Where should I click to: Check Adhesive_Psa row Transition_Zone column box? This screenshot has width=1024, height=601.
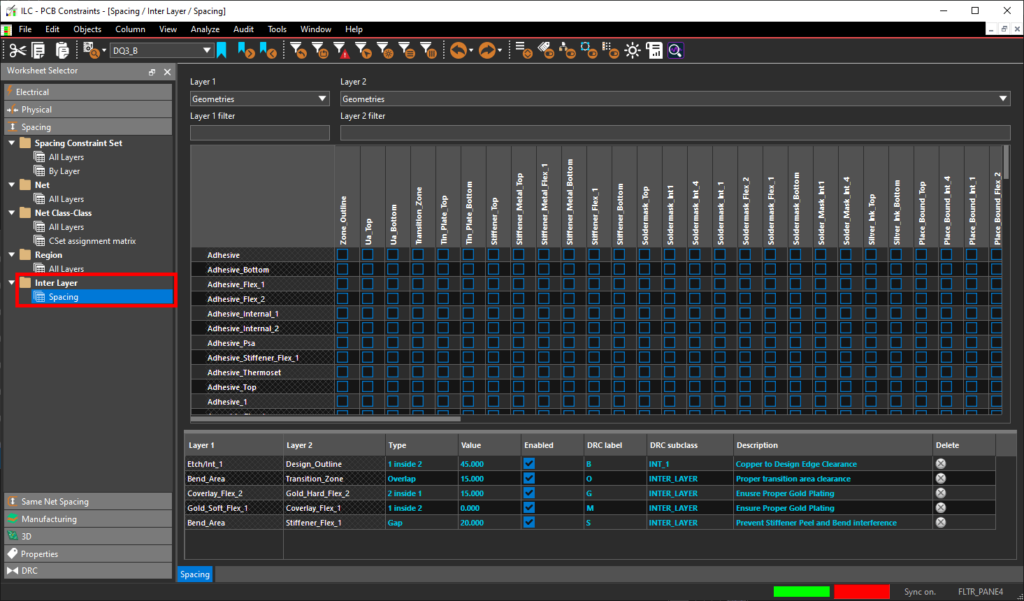pos(418,343)
